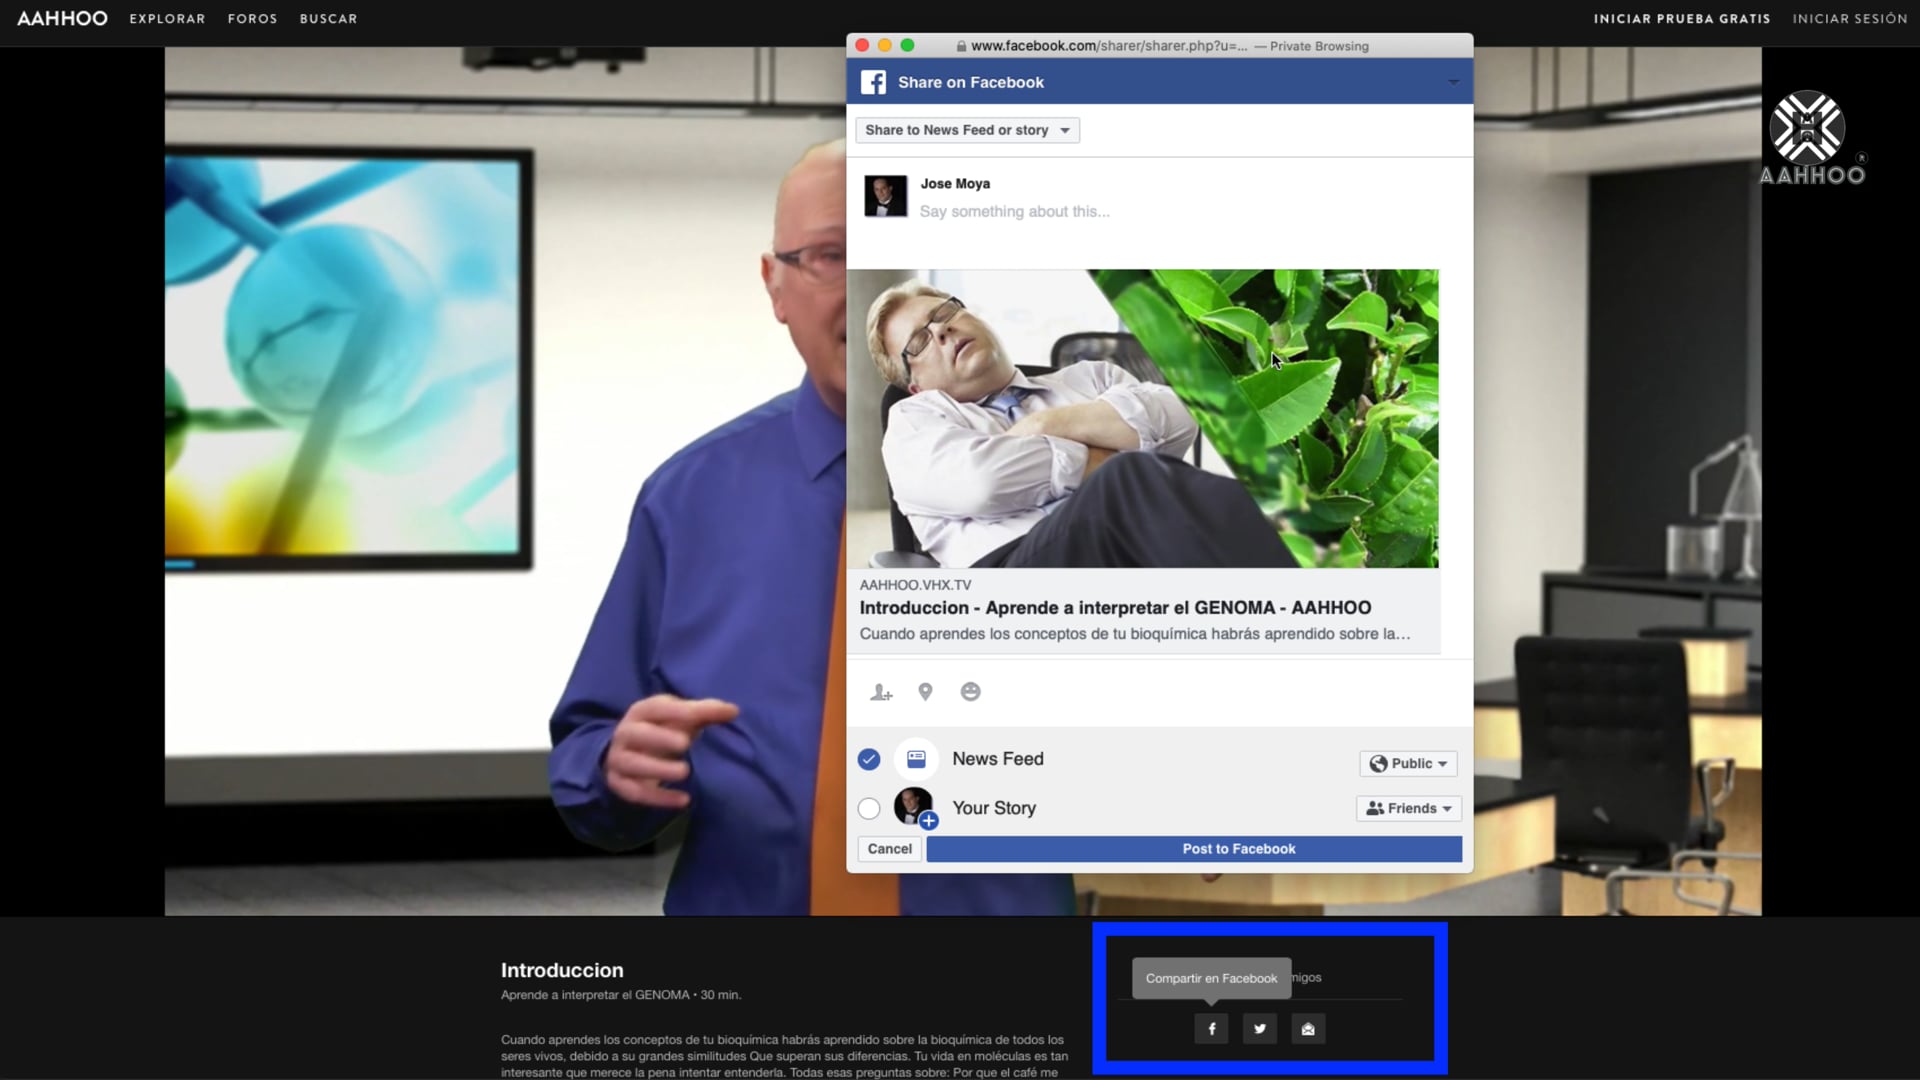Click the 'Say something about this' field
Viewport: 1920px width, 1080px height.
[x=1014, y=211]
